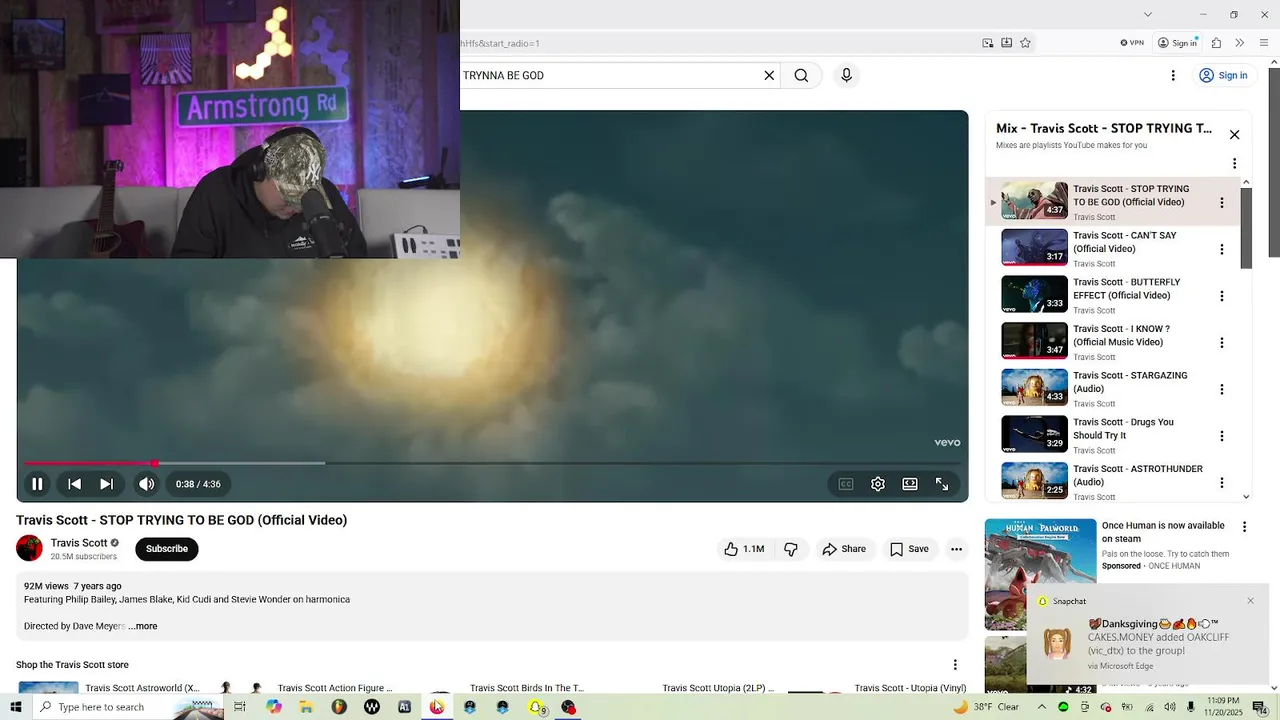Start voice search with the microphone

(846, 75)
